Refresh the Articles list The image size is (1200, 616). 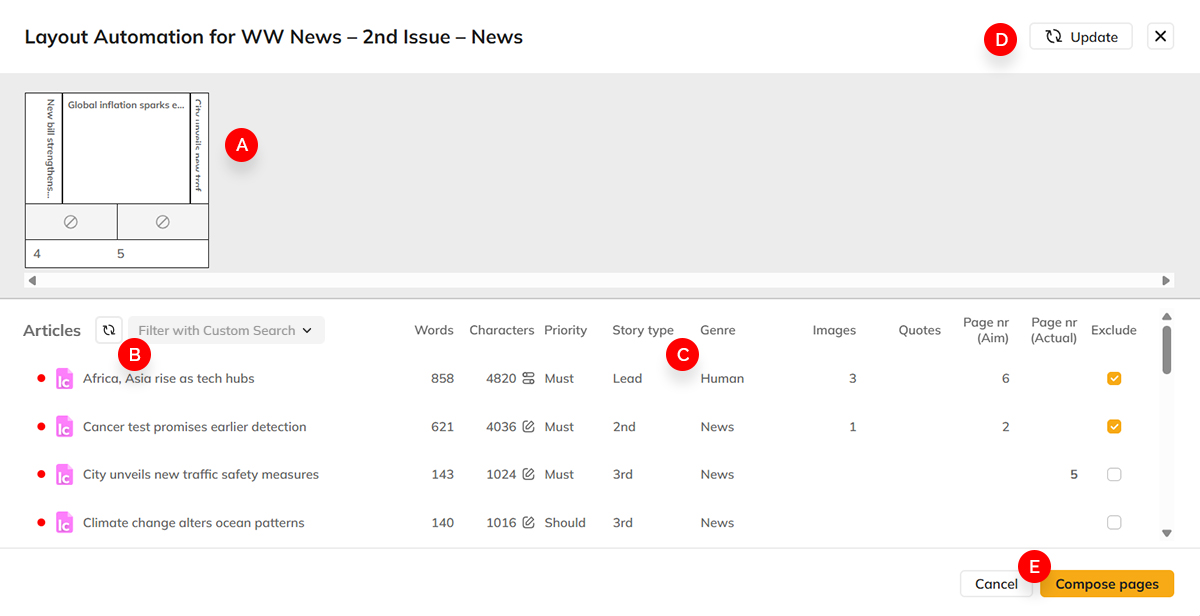point(108,329)
